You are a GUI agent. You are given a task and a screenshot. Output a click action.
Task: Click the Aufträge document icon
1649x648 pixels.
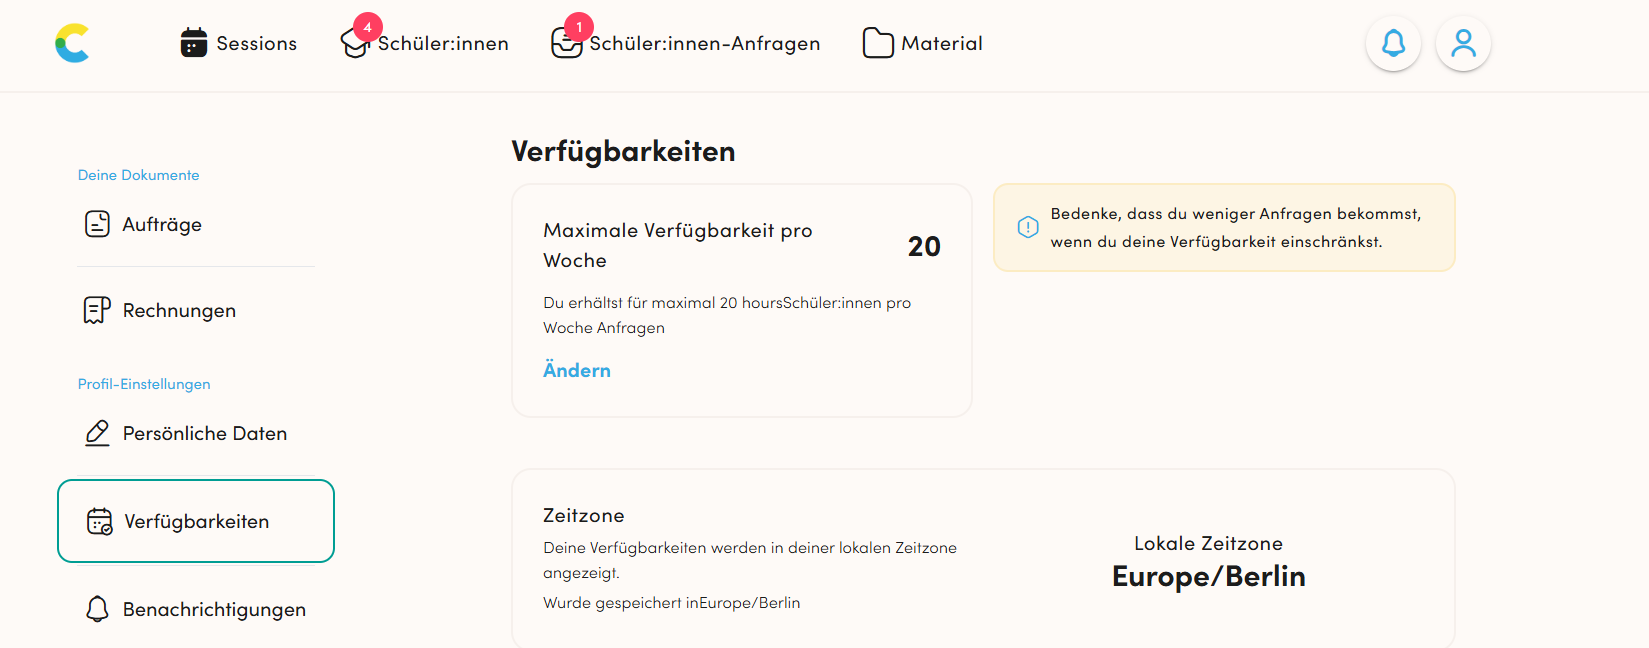pyautogui.click(x=97, y=224)
